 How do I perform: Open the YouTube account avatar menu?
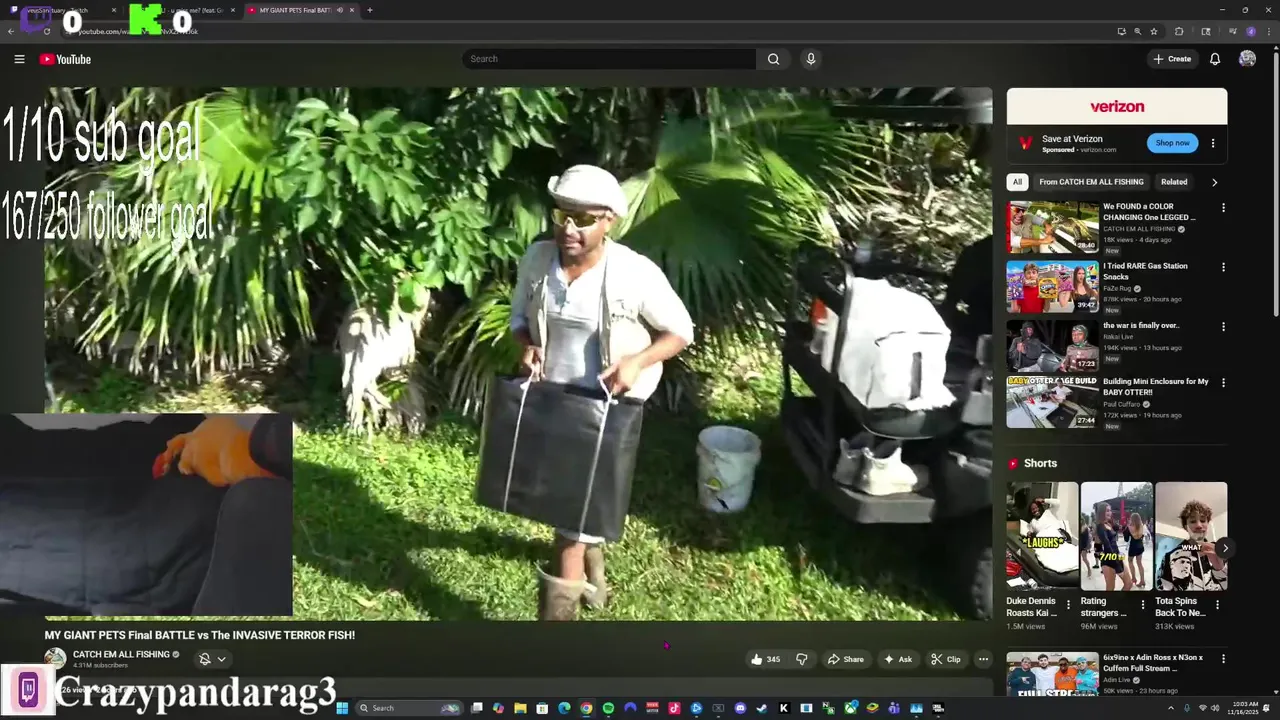tap(1247, 59)
